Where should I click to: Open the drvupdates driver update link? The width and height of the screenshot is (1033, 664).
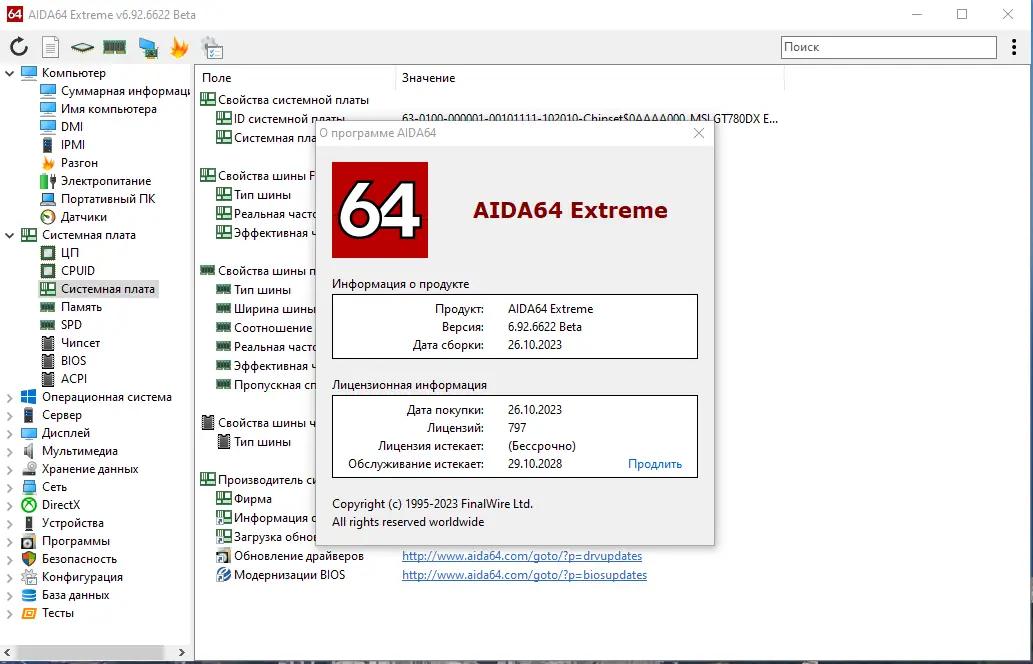[522, 555]
